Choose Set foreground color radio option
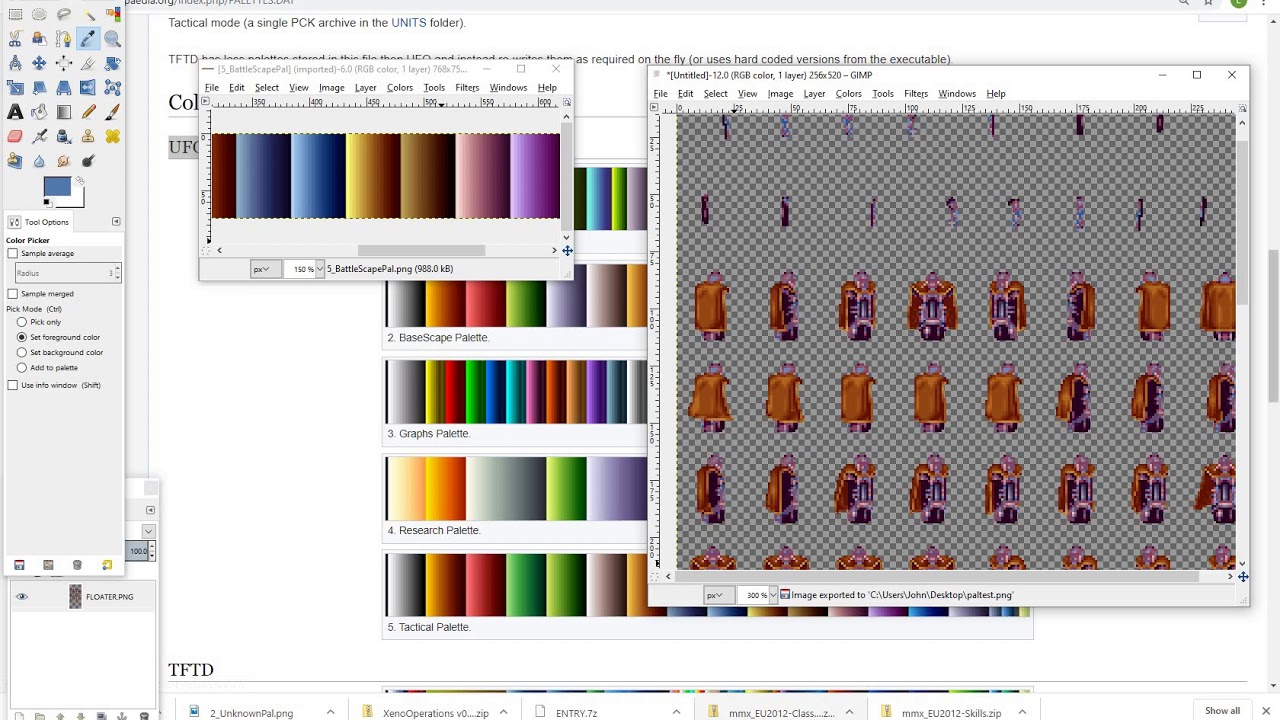The image size is (1280, 720). pyautogui.click(x=22, y=337)
